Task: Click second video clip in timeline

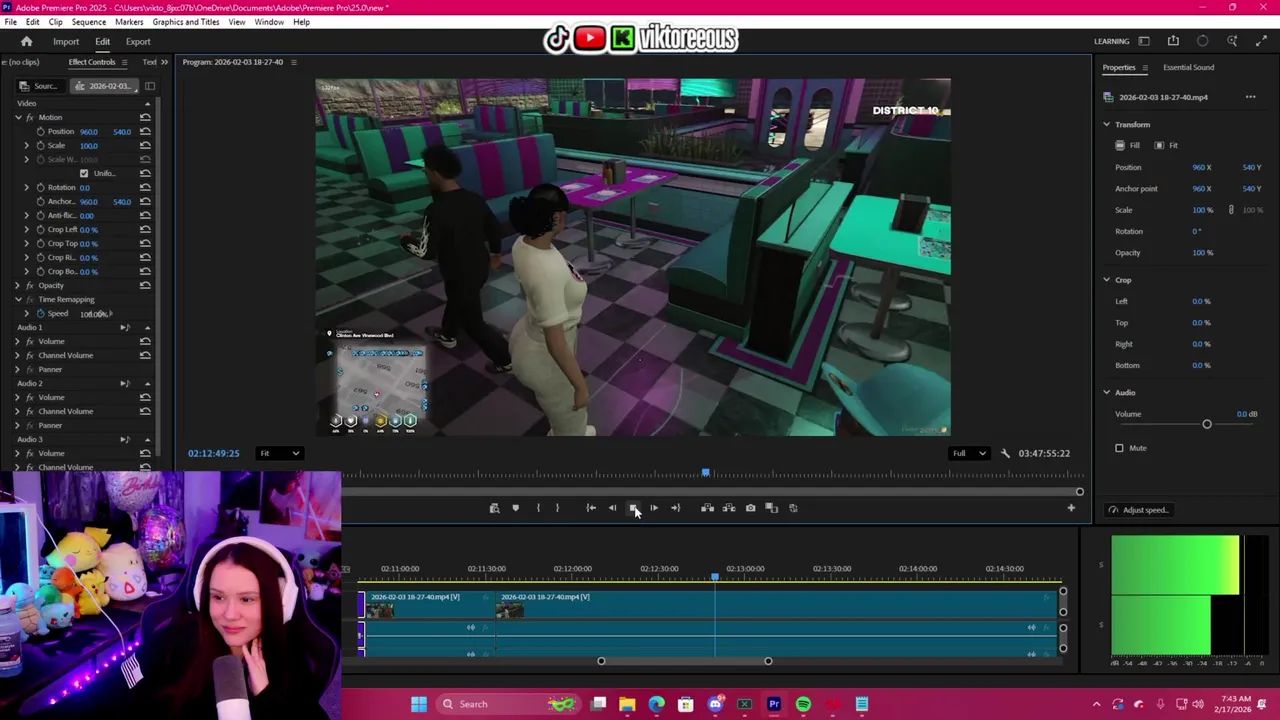Action: pyautogui.click(x=776, y=604)
